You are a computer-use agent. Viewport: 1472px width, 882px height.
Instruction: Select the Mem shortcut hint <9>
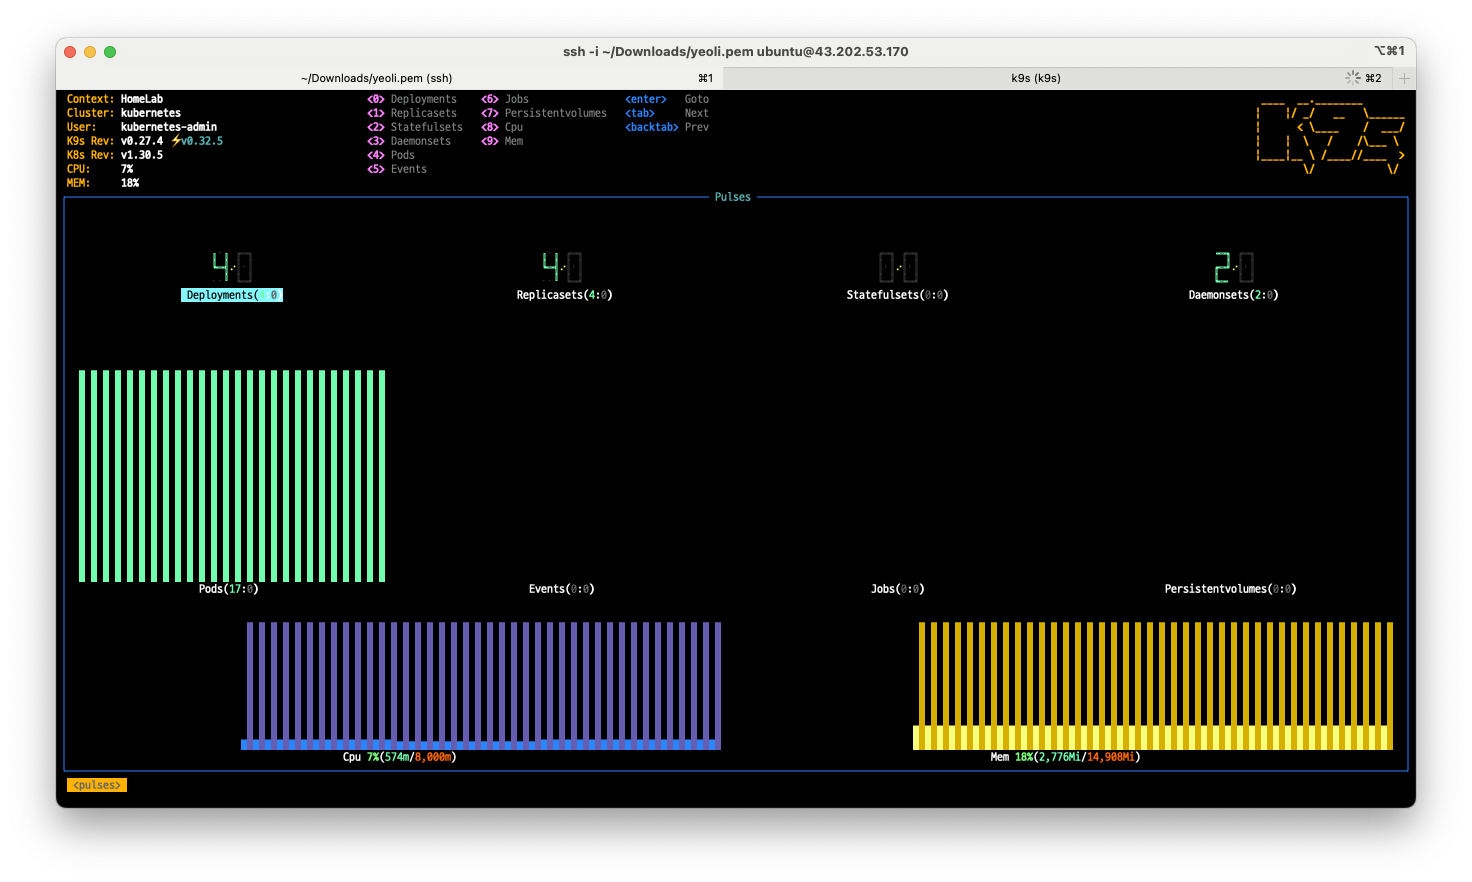pos(502,141)
